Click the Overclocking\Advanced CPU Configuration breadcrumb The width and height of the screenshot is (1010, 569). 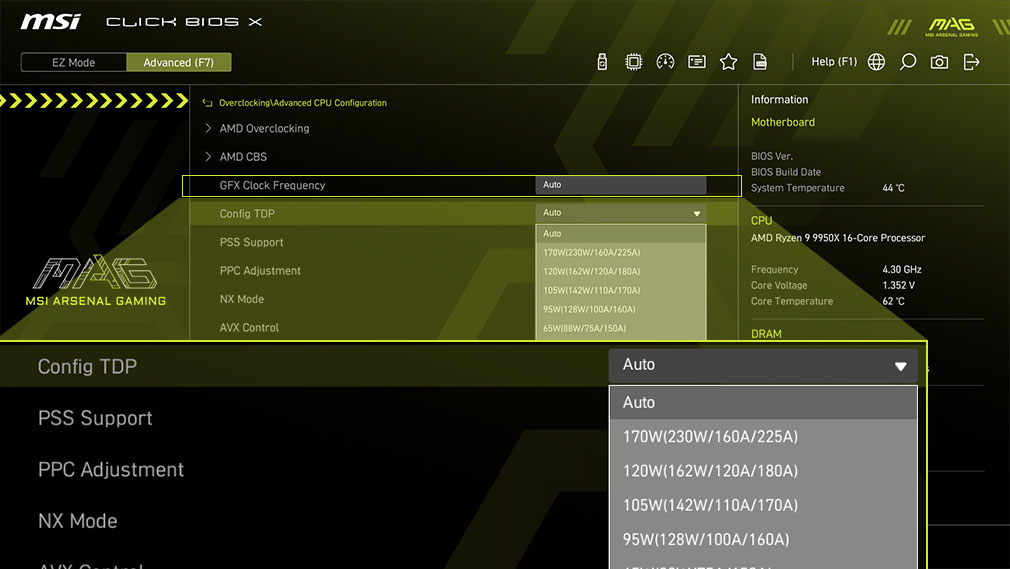303,102
